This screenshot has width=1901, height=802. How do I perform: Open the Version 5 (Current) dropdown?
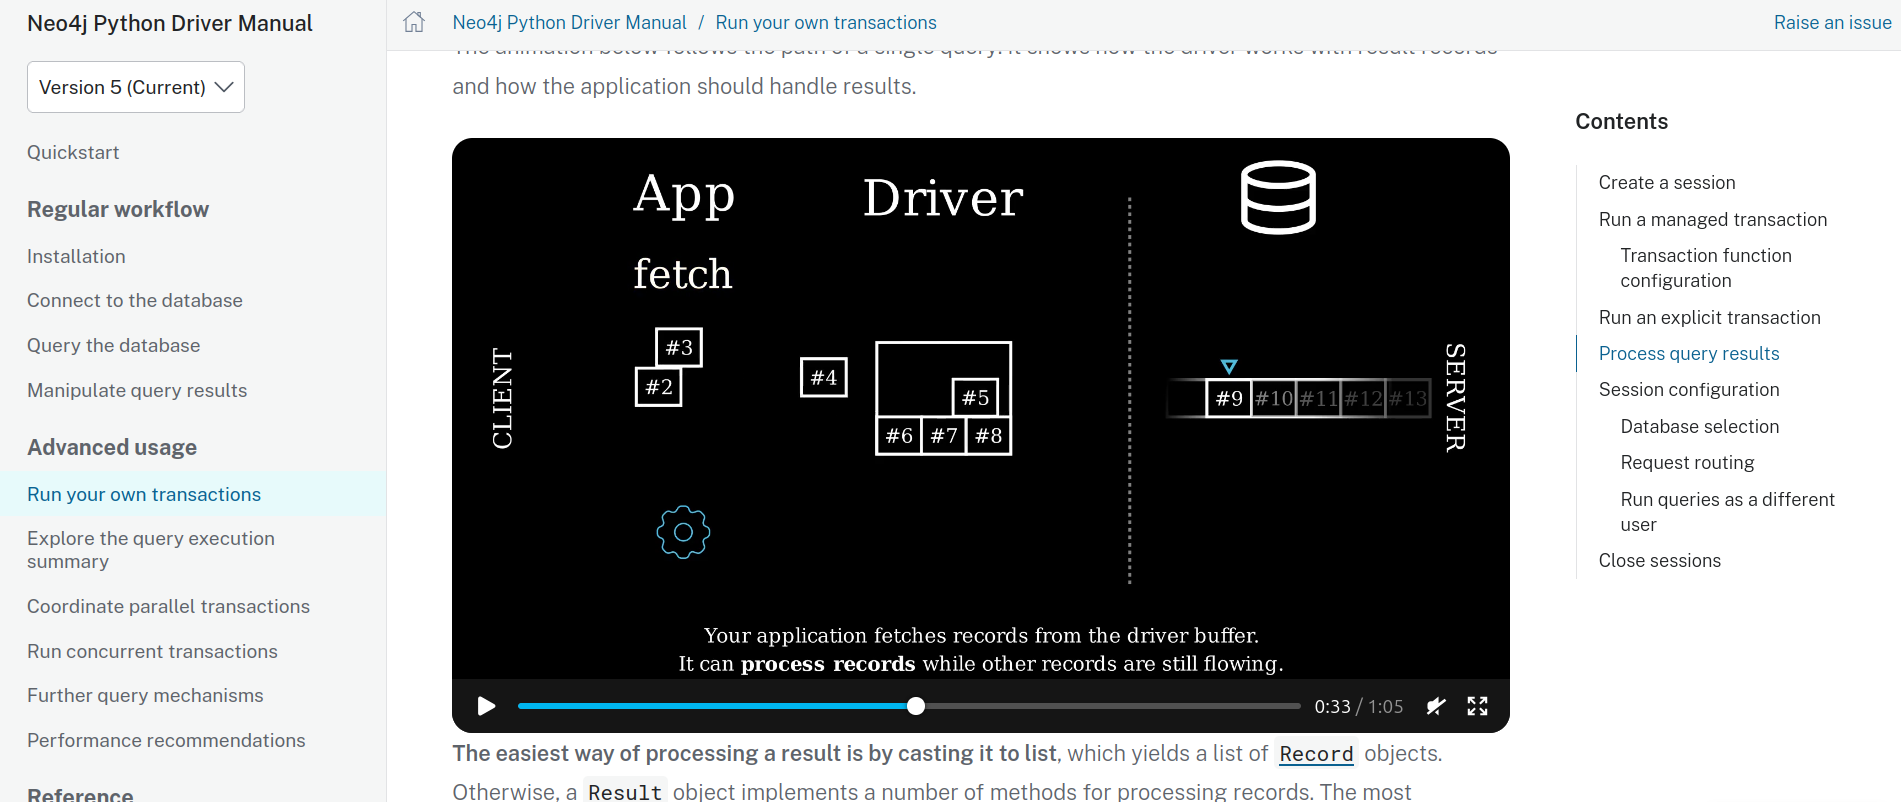(x=136, y=87)
